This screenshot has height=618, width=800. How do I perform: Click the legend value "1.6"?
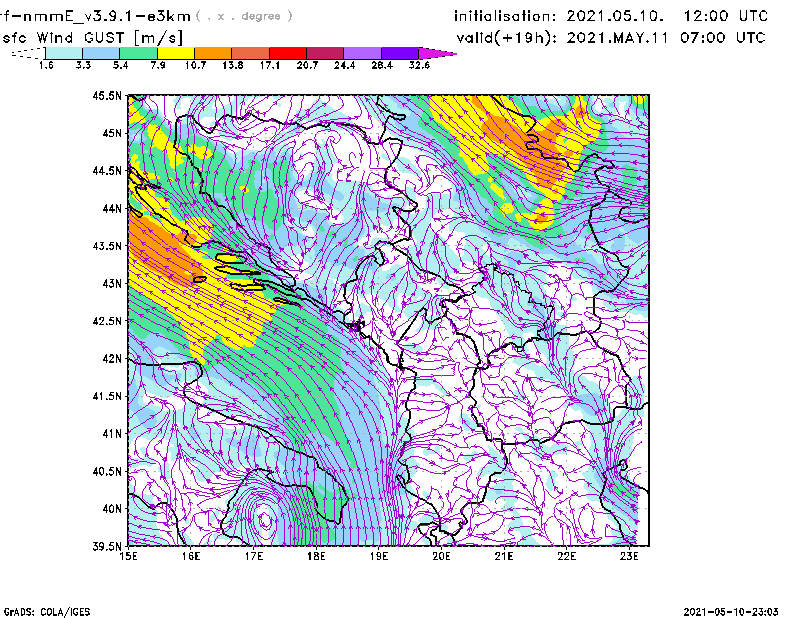point(46,65)
